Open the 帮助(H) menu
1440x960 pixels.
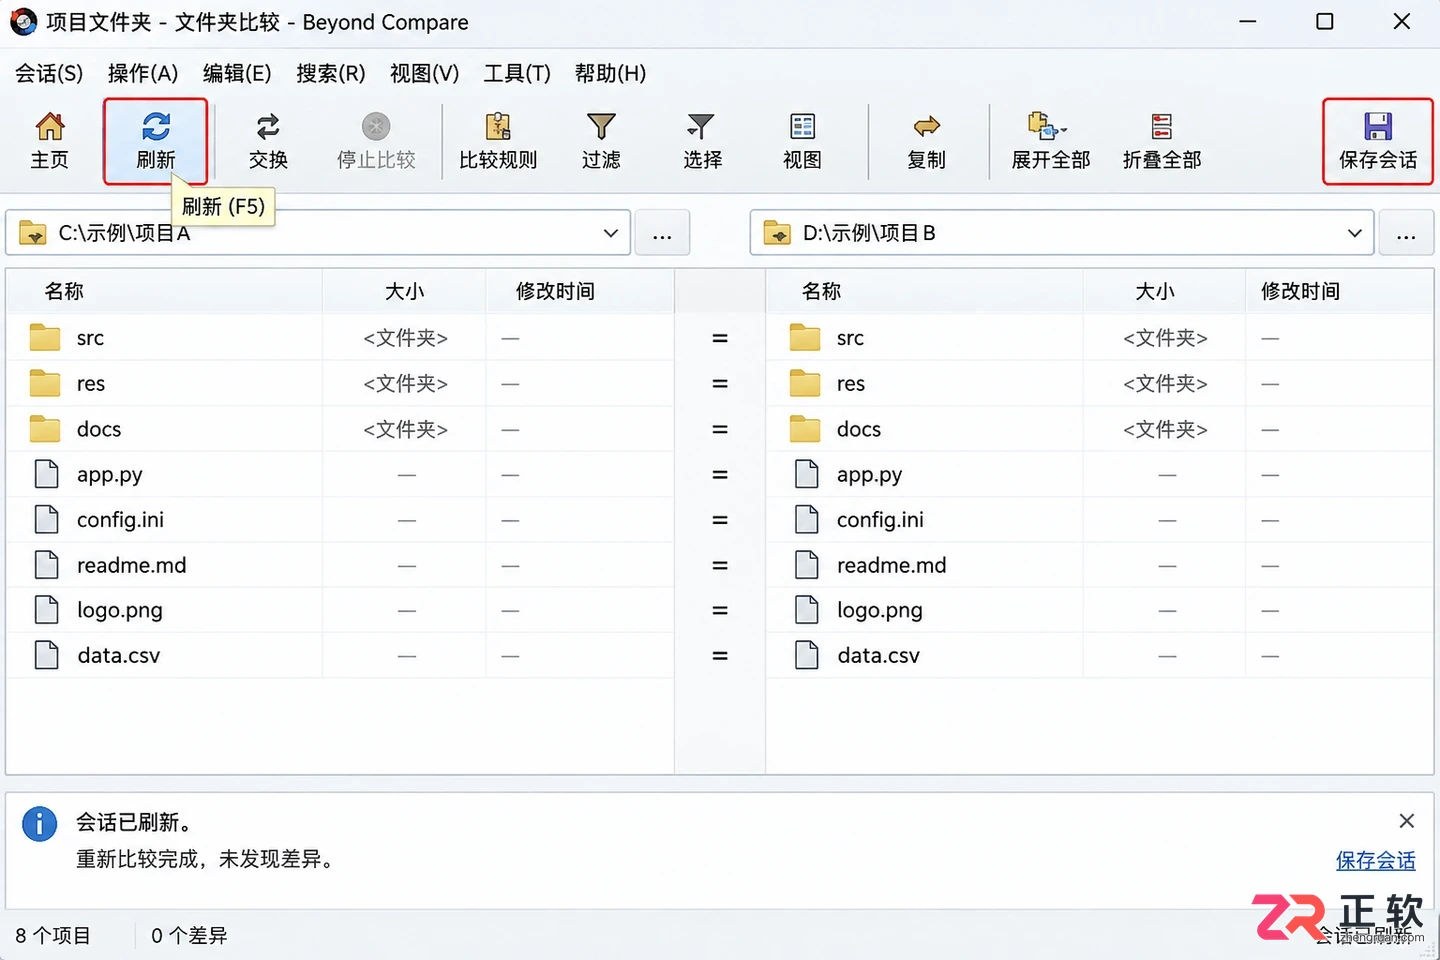pyautogui.click(x=610, y=73)
